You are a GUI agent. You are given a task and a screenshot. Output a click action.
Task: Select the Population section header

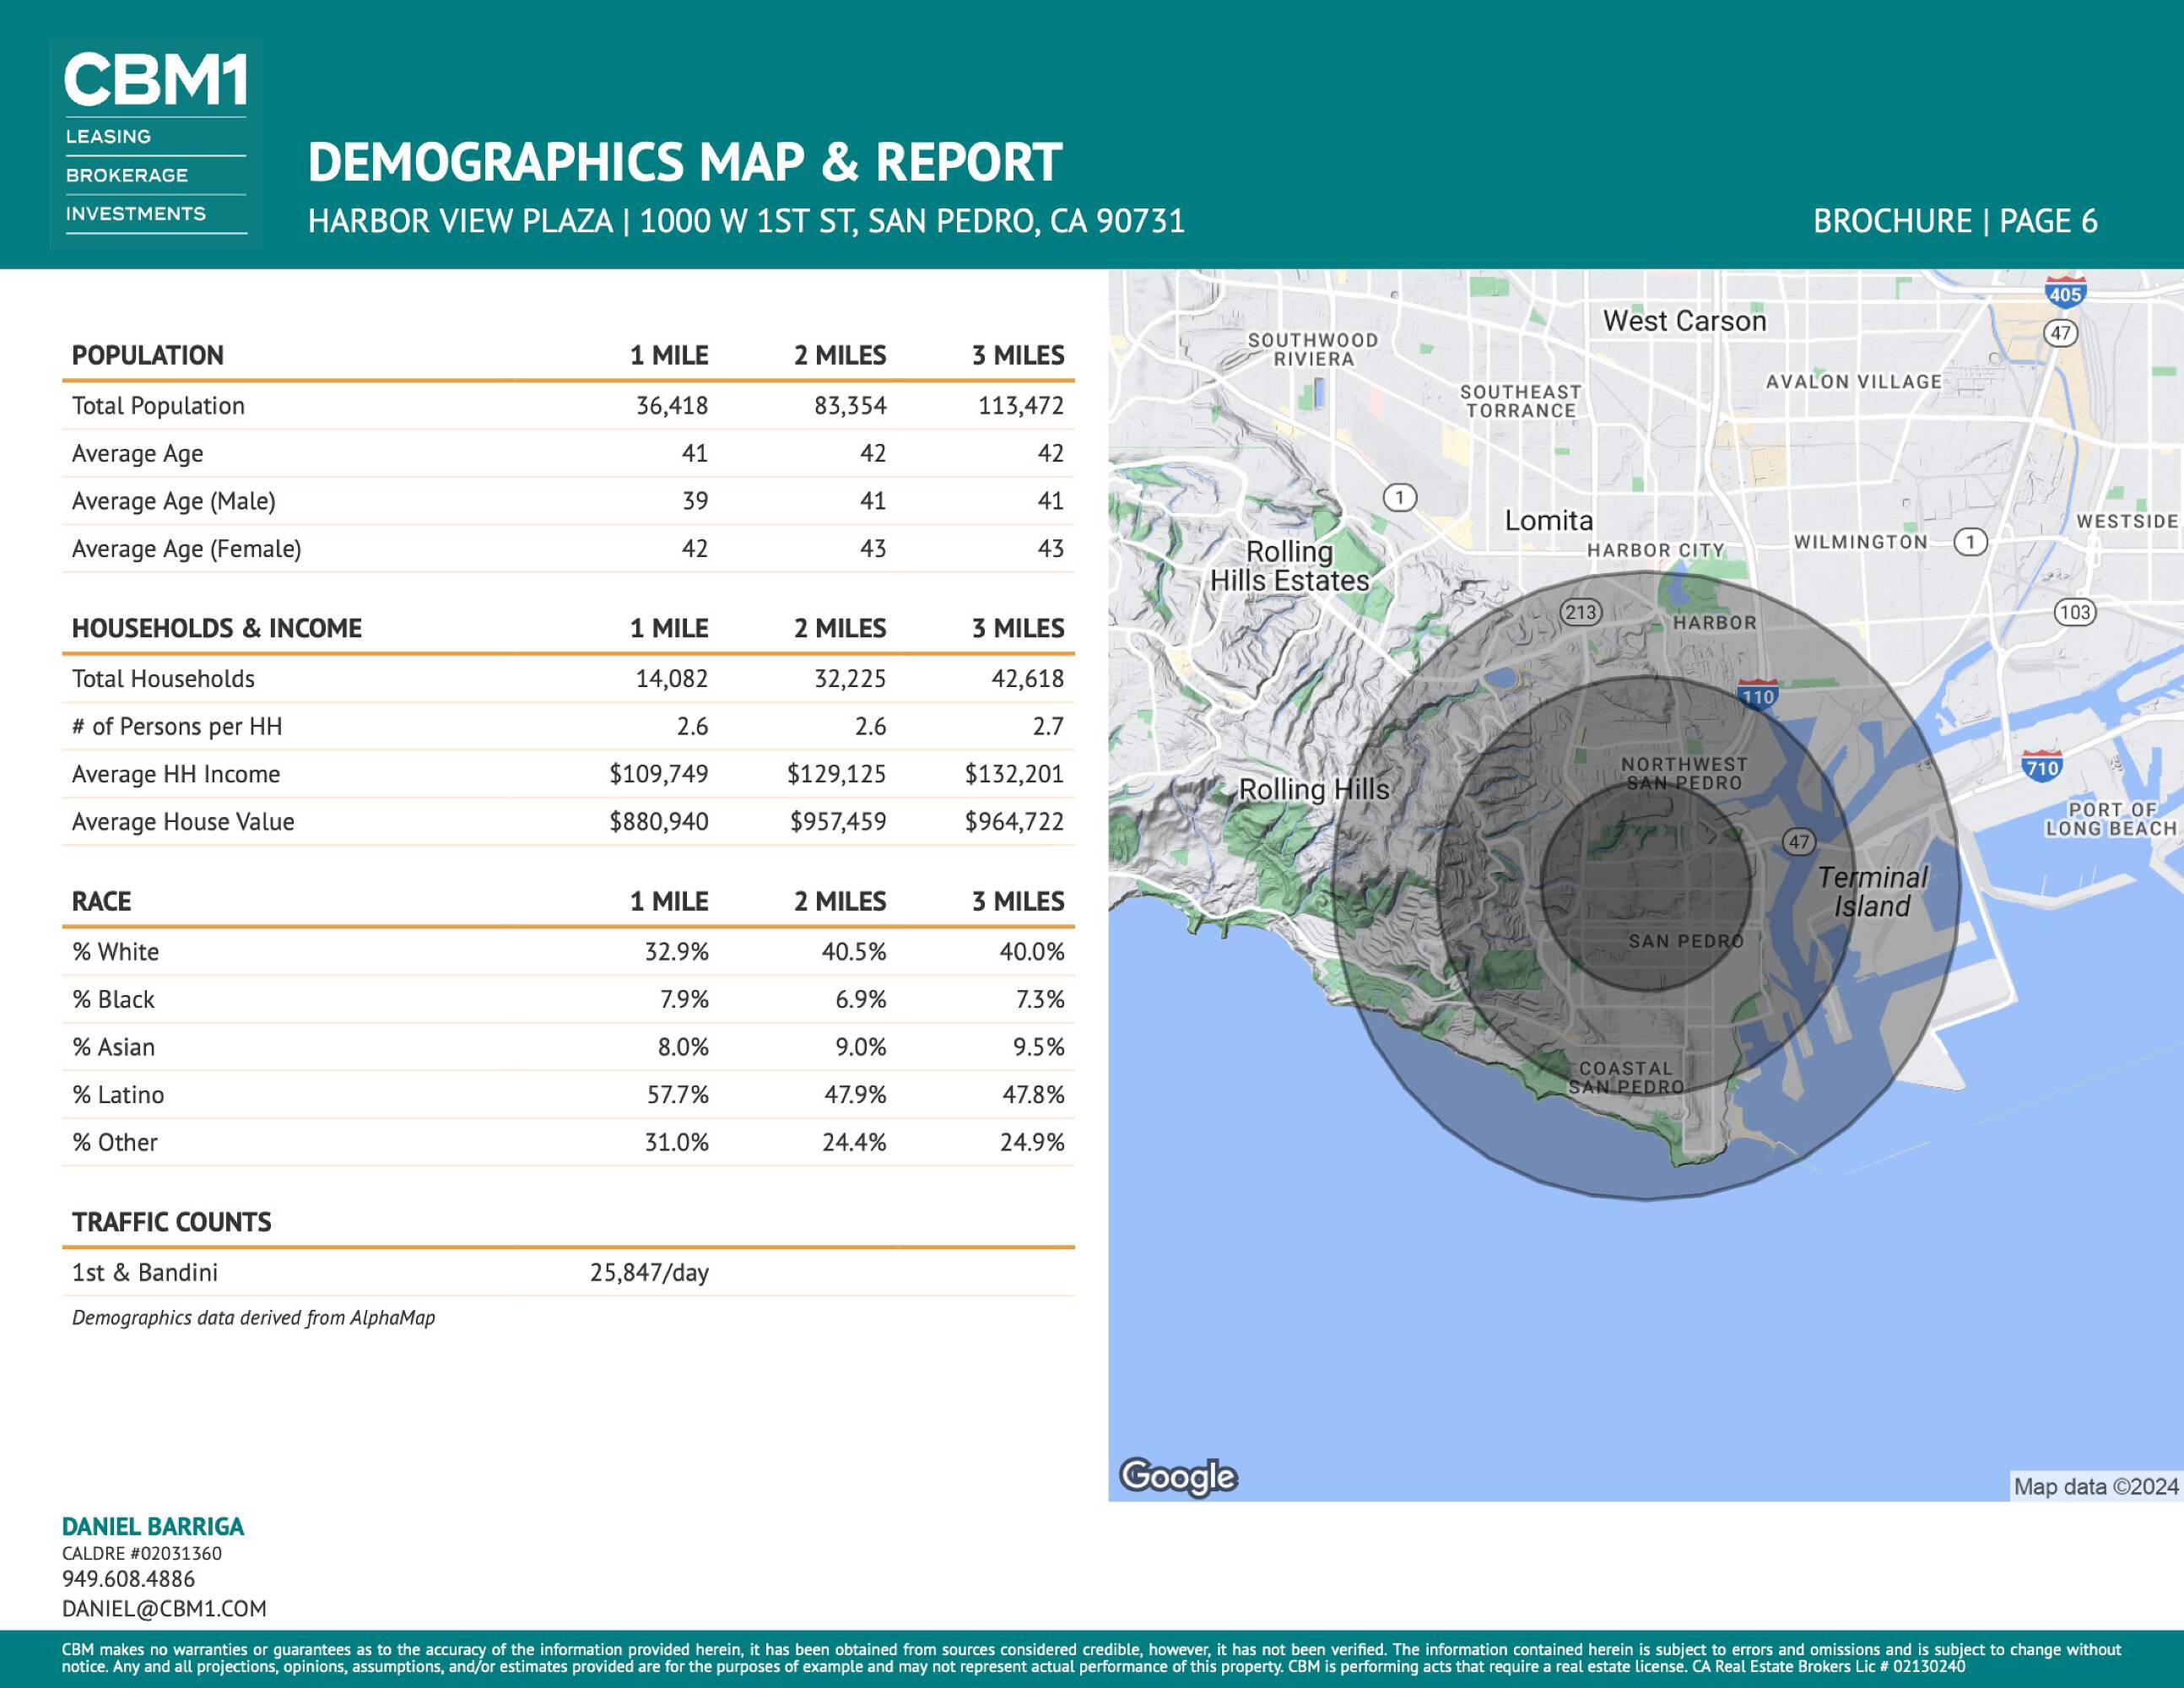click(x=148, y=356)
